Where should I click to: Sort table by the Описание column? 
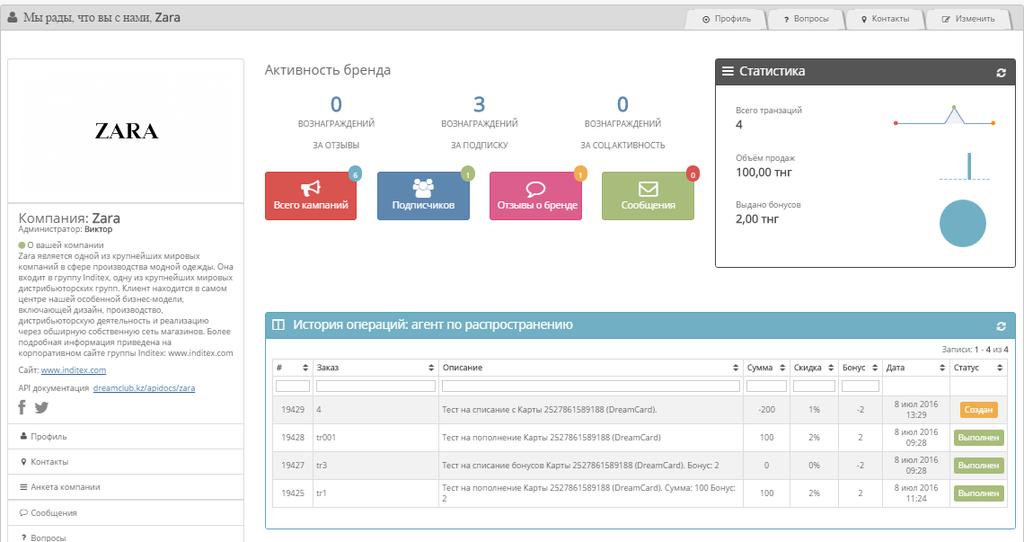[x=590, y=368]
